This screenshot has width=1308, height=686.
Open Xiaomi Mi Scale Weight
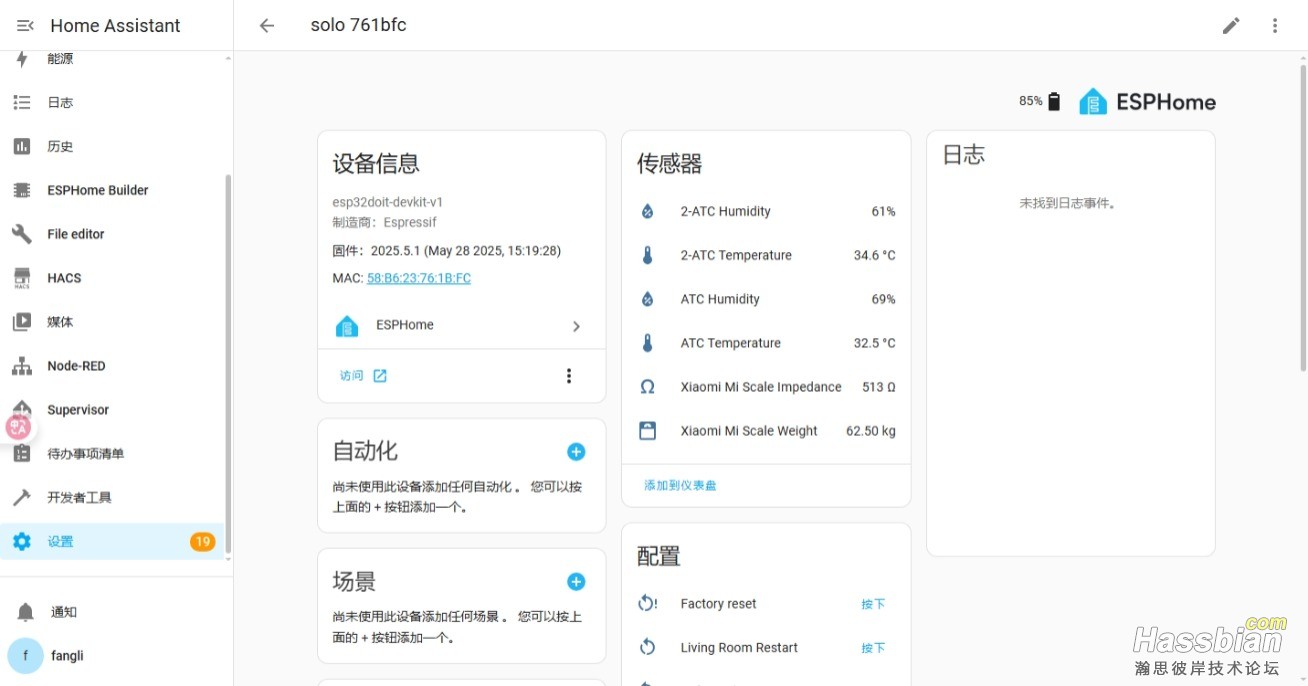(x=766, y=432)
